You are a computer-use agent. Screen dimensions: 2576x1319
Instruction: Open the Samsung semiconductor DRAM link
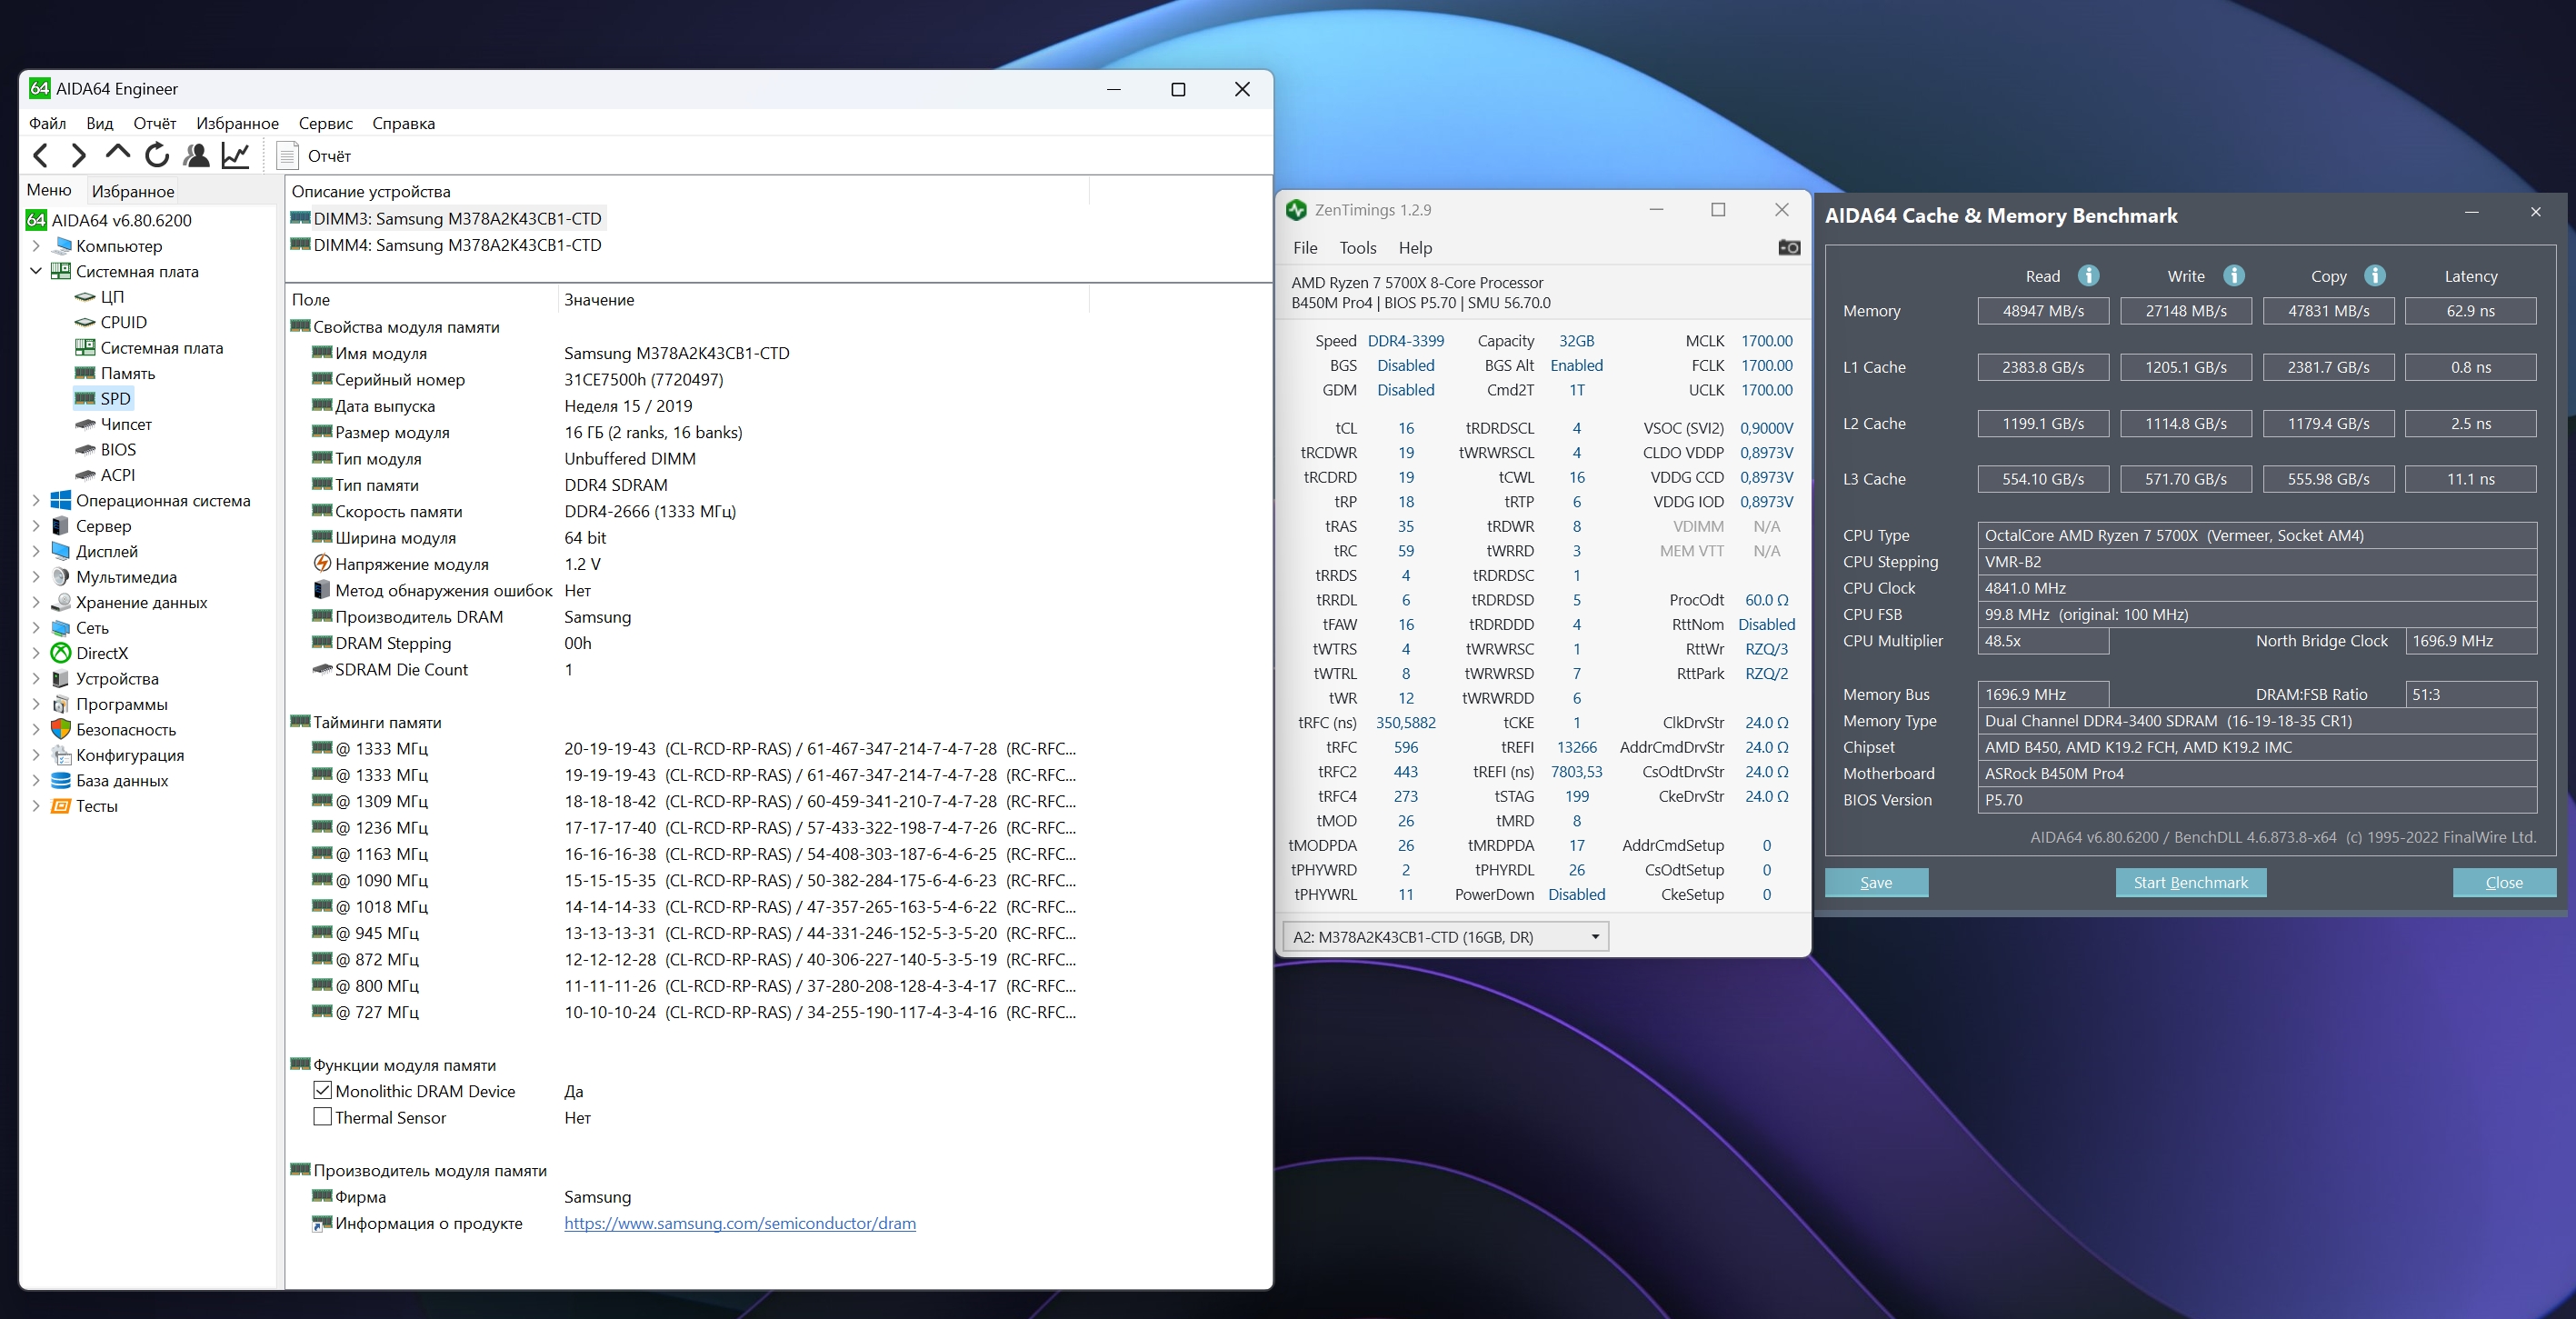click(739, 1223)
